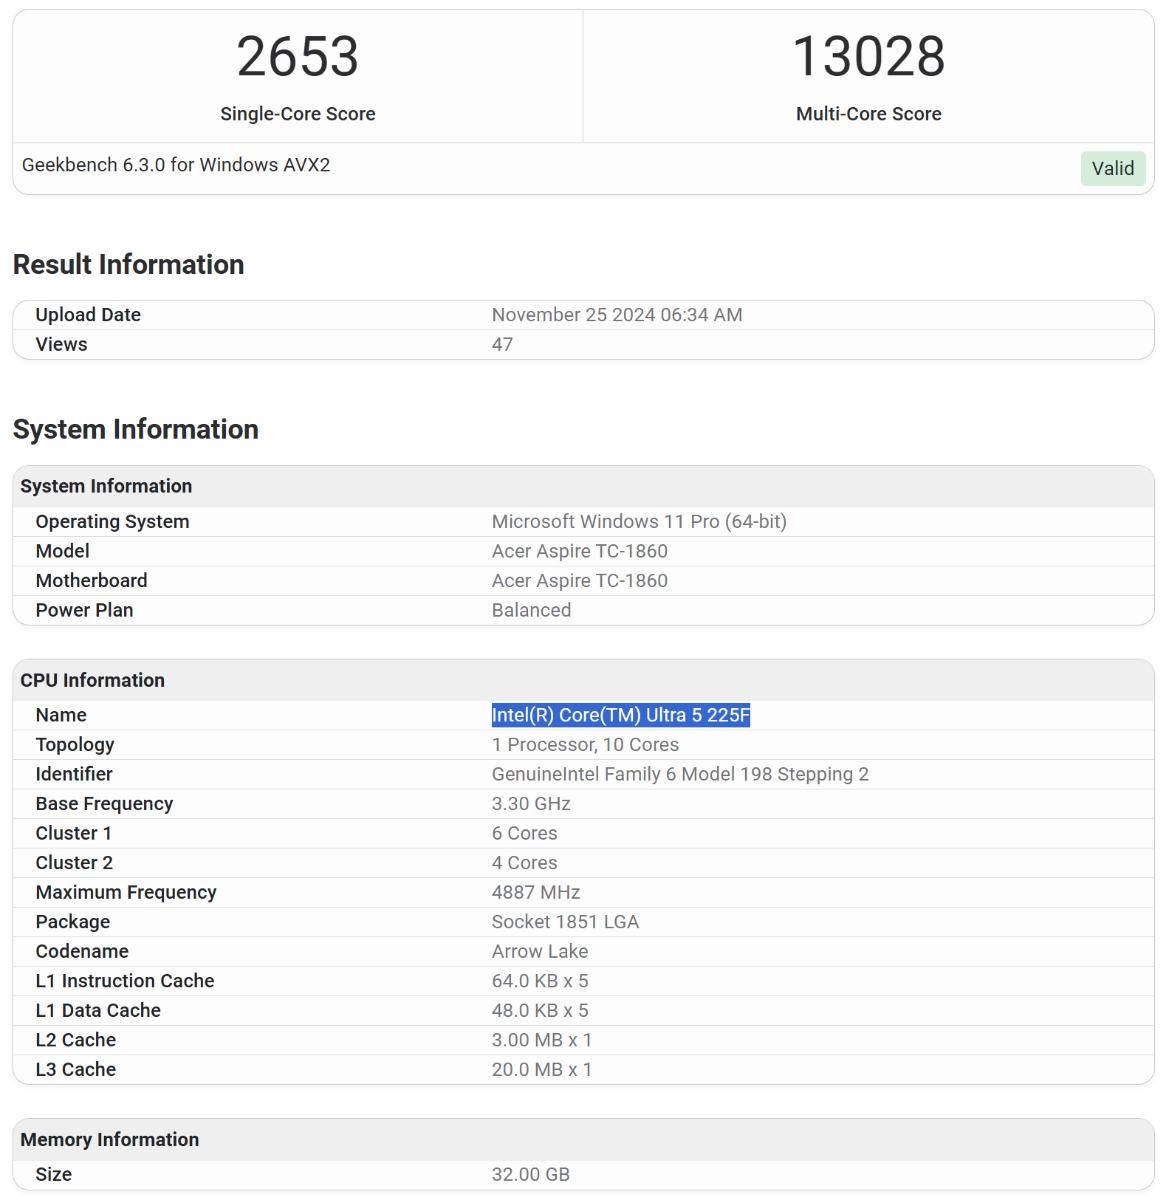Click the multi-core score 13028
Screen dimensions: 1169x1200
point(868,57)
